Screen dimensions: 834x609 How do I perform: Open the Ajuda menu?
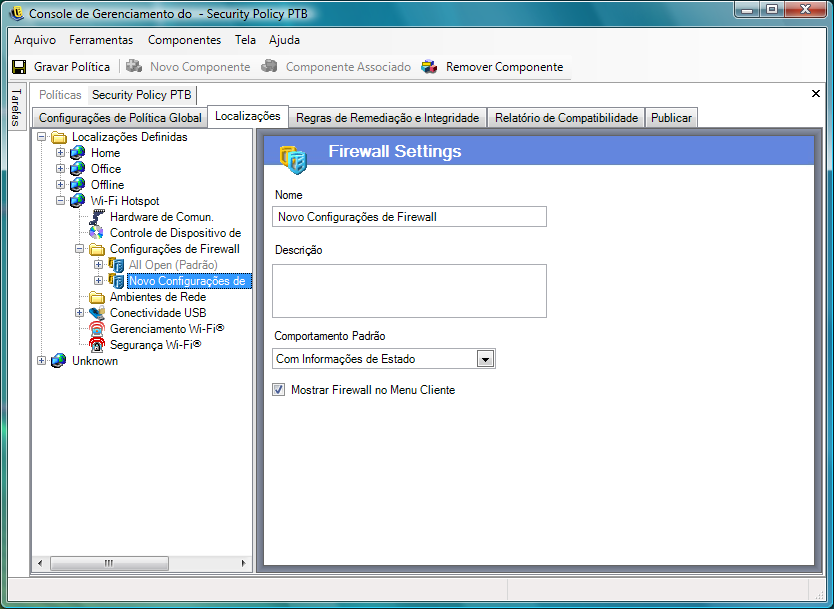[285, 40]
